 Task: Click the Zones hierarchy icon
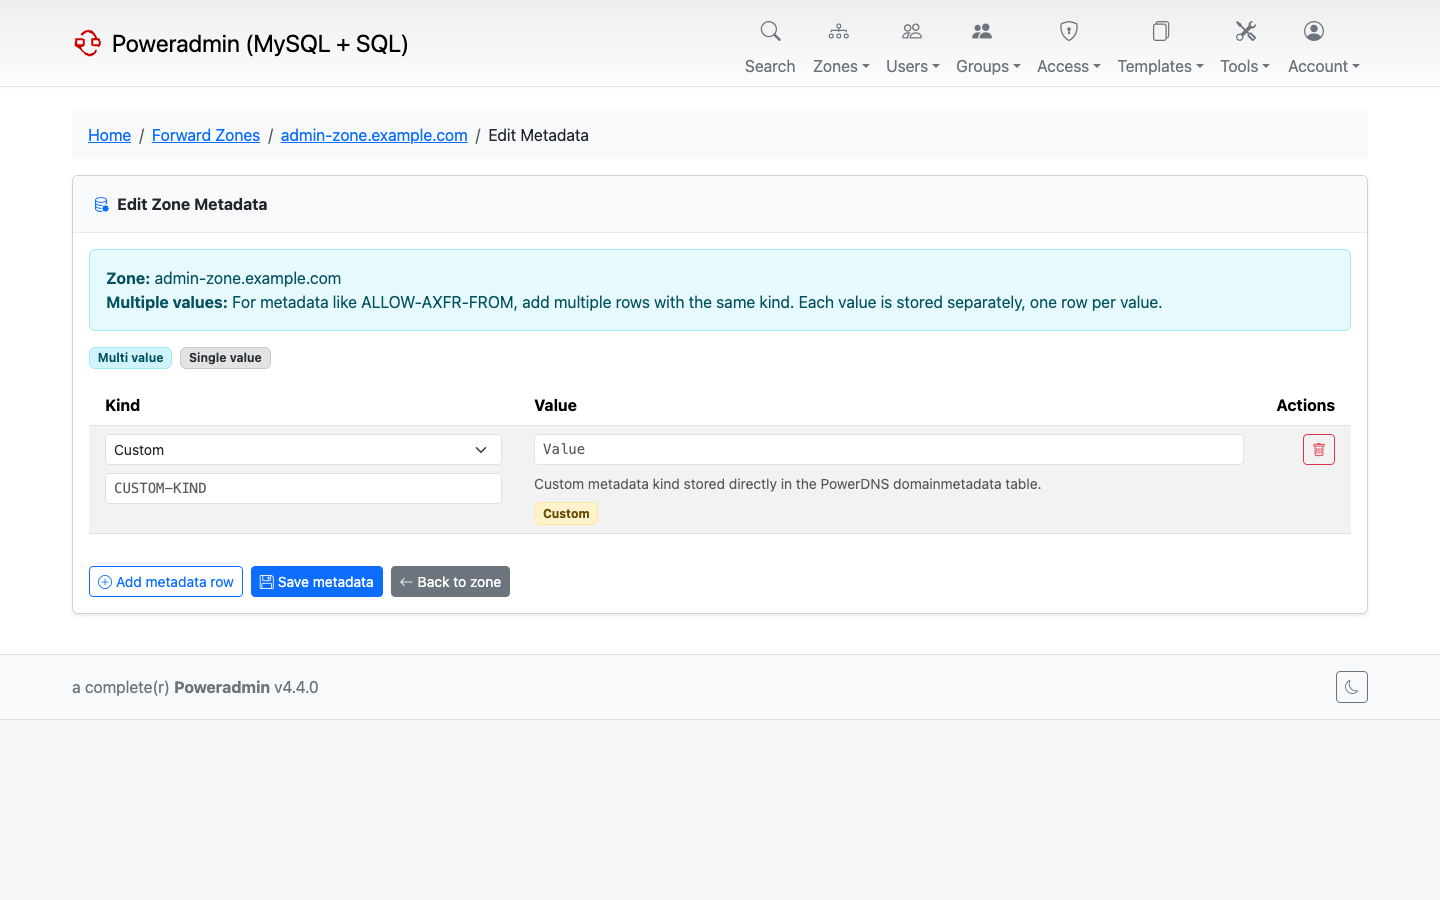[x=839, y=31]
